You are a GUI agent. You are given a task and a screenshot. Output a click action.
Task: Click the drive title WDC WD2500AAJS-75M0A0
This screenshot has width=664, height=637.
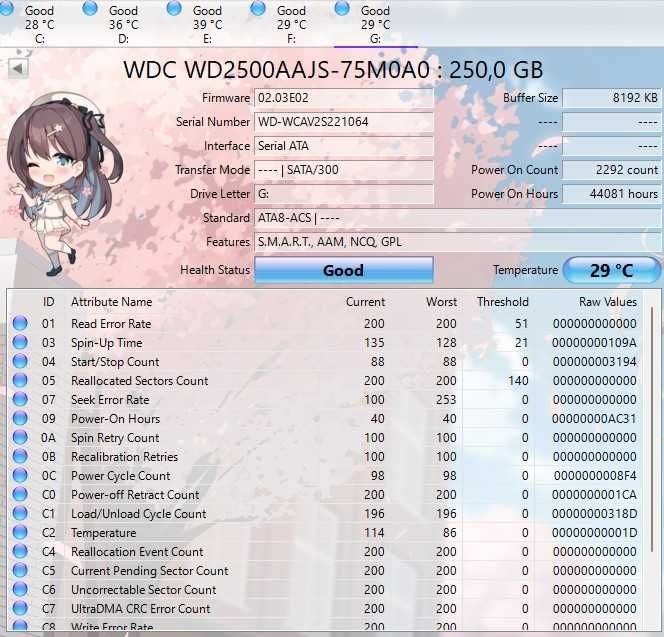(x=277, y=69)
